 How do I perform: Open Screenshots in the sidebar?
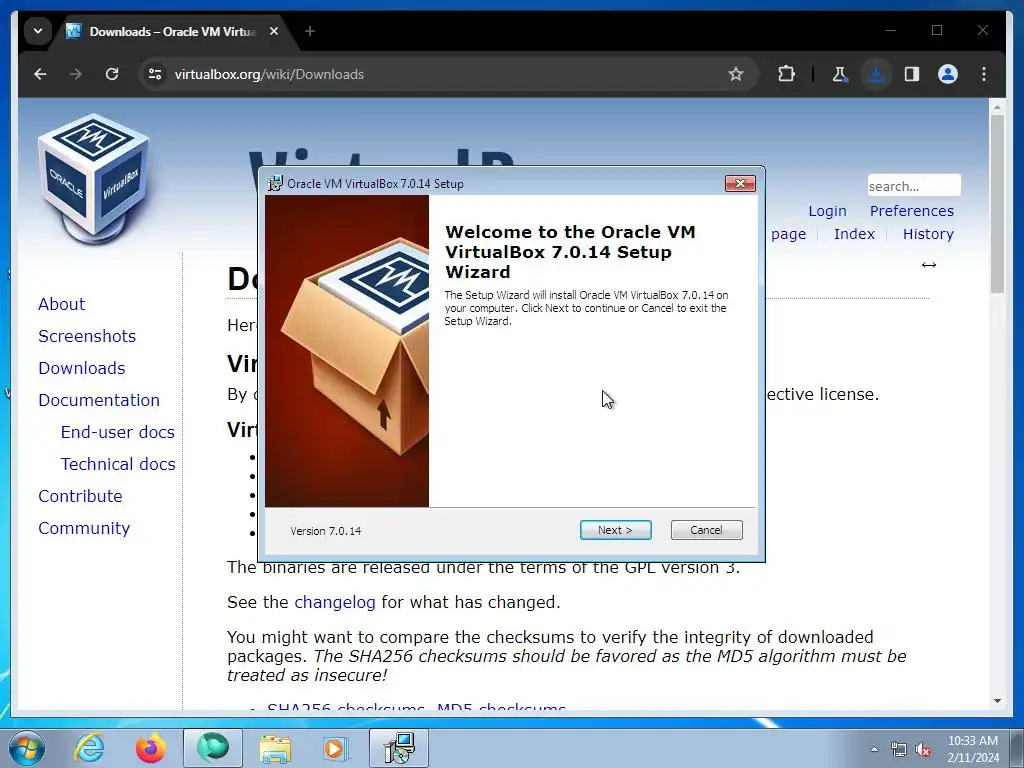pos(87,336)
